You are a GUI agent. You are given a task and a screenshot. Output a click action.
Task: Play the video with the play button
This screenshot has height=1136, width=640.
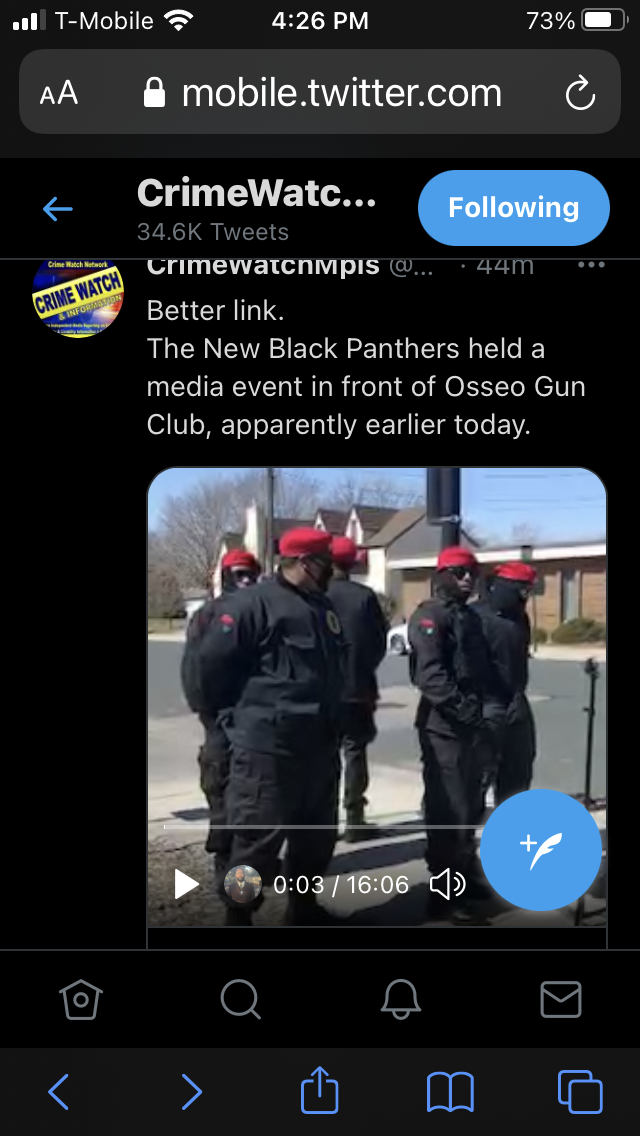point(187,885)
